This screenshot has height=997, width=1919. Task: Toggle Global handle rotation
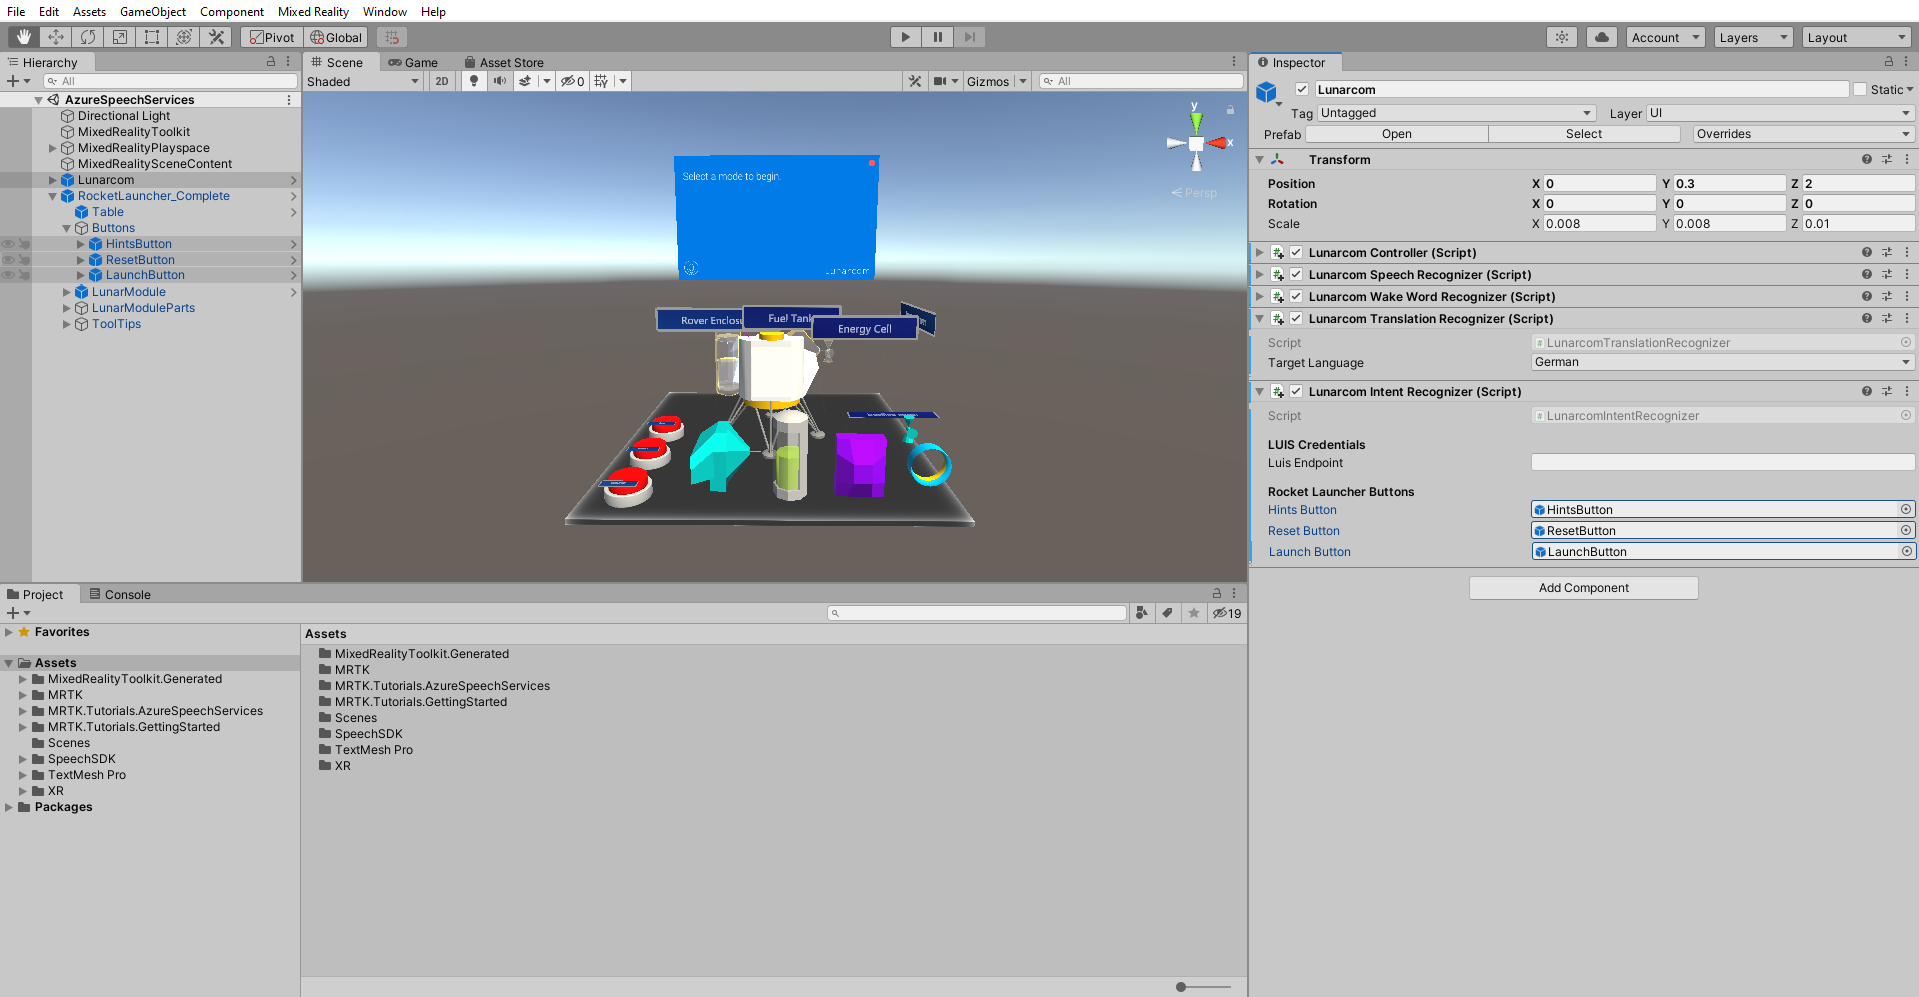tap(336, 37)
